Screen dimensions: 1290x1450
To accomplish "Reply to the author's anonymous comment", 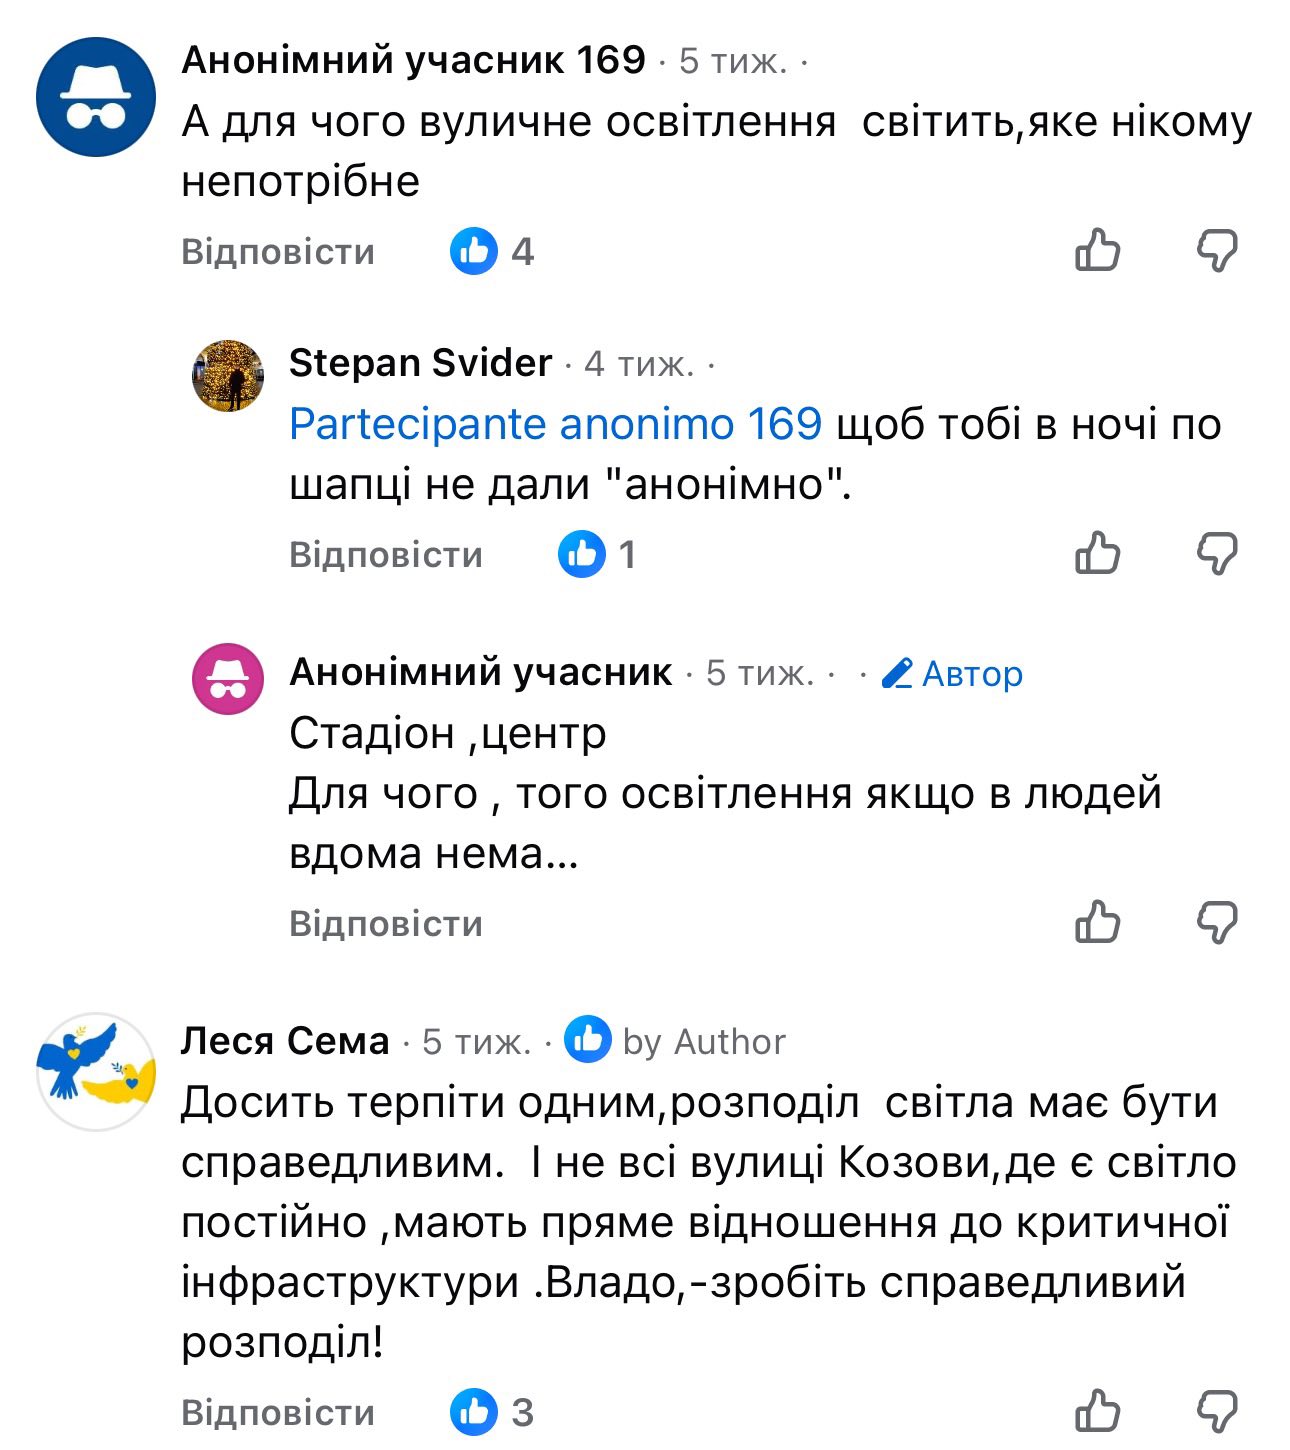I will tap(386, 924).
